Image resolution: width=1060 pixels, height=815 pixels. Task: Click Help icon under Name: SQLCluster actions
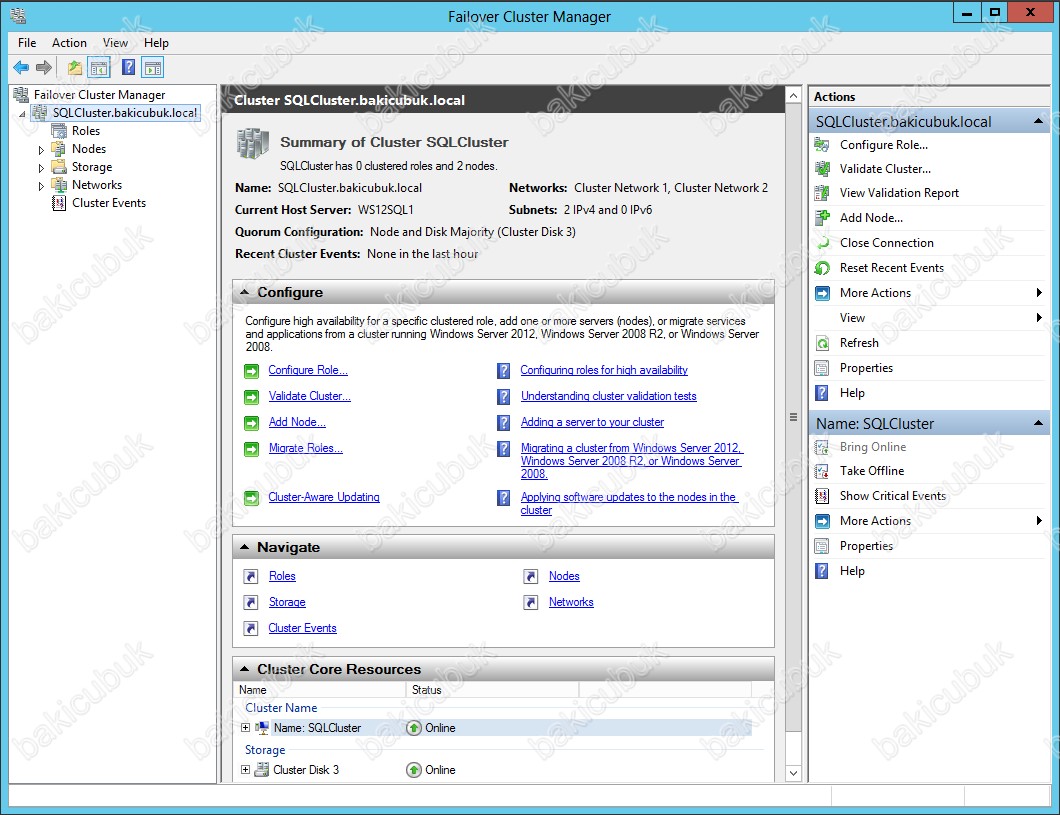822,571
